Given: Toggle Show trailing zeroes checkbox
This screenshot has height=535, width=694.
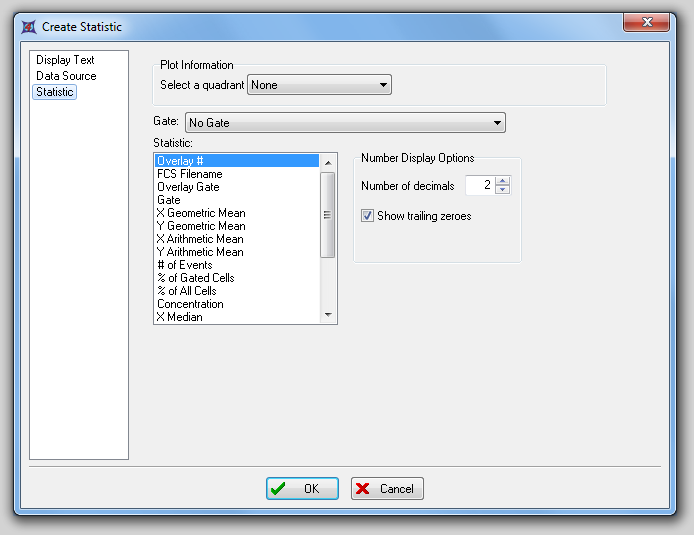Looking at the screenshot, I should pos(368,216).
